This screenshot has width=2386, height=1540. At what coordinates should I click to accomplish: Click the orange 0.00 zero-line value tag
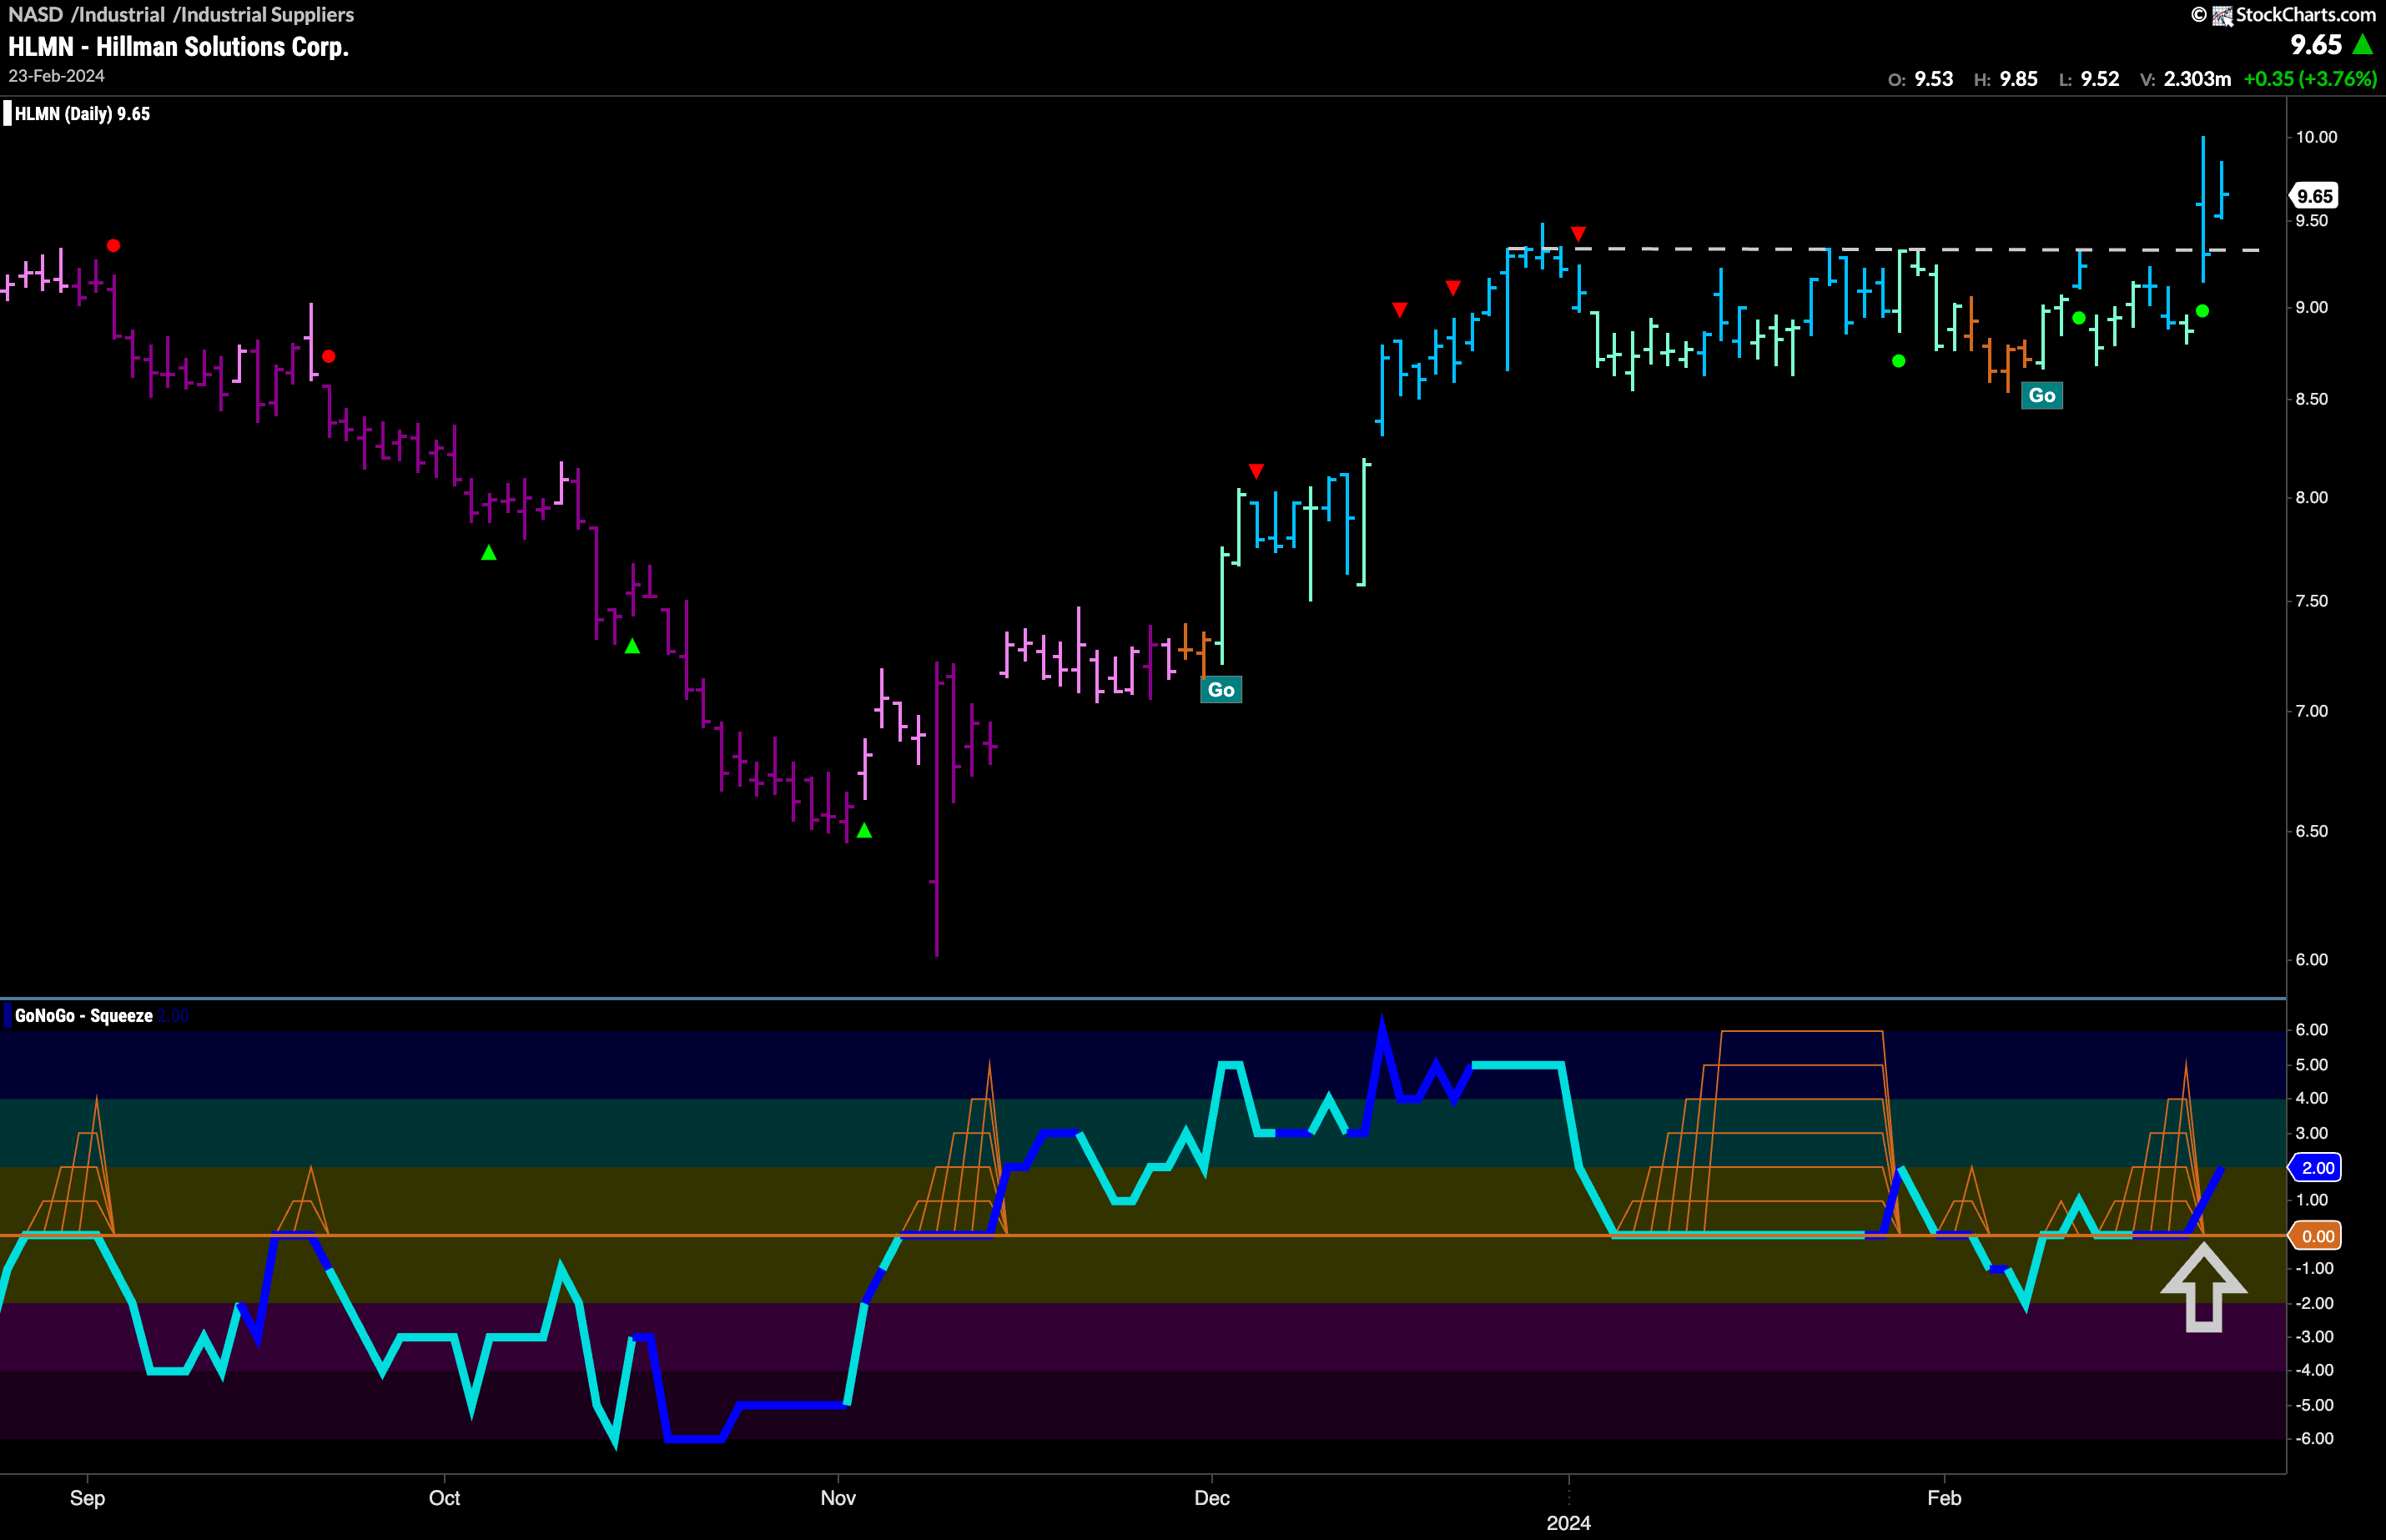(x=2315, y=1236)
